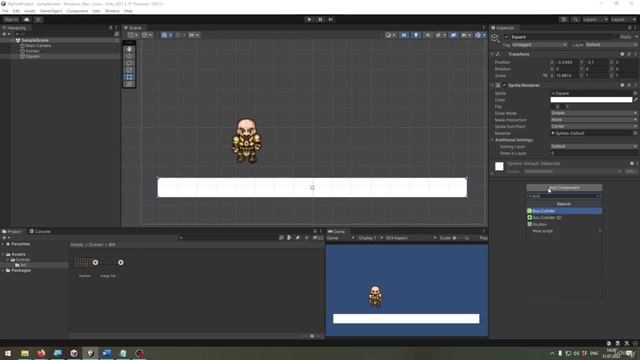Select the Hand view tool in Scene

tap(129, 49)
